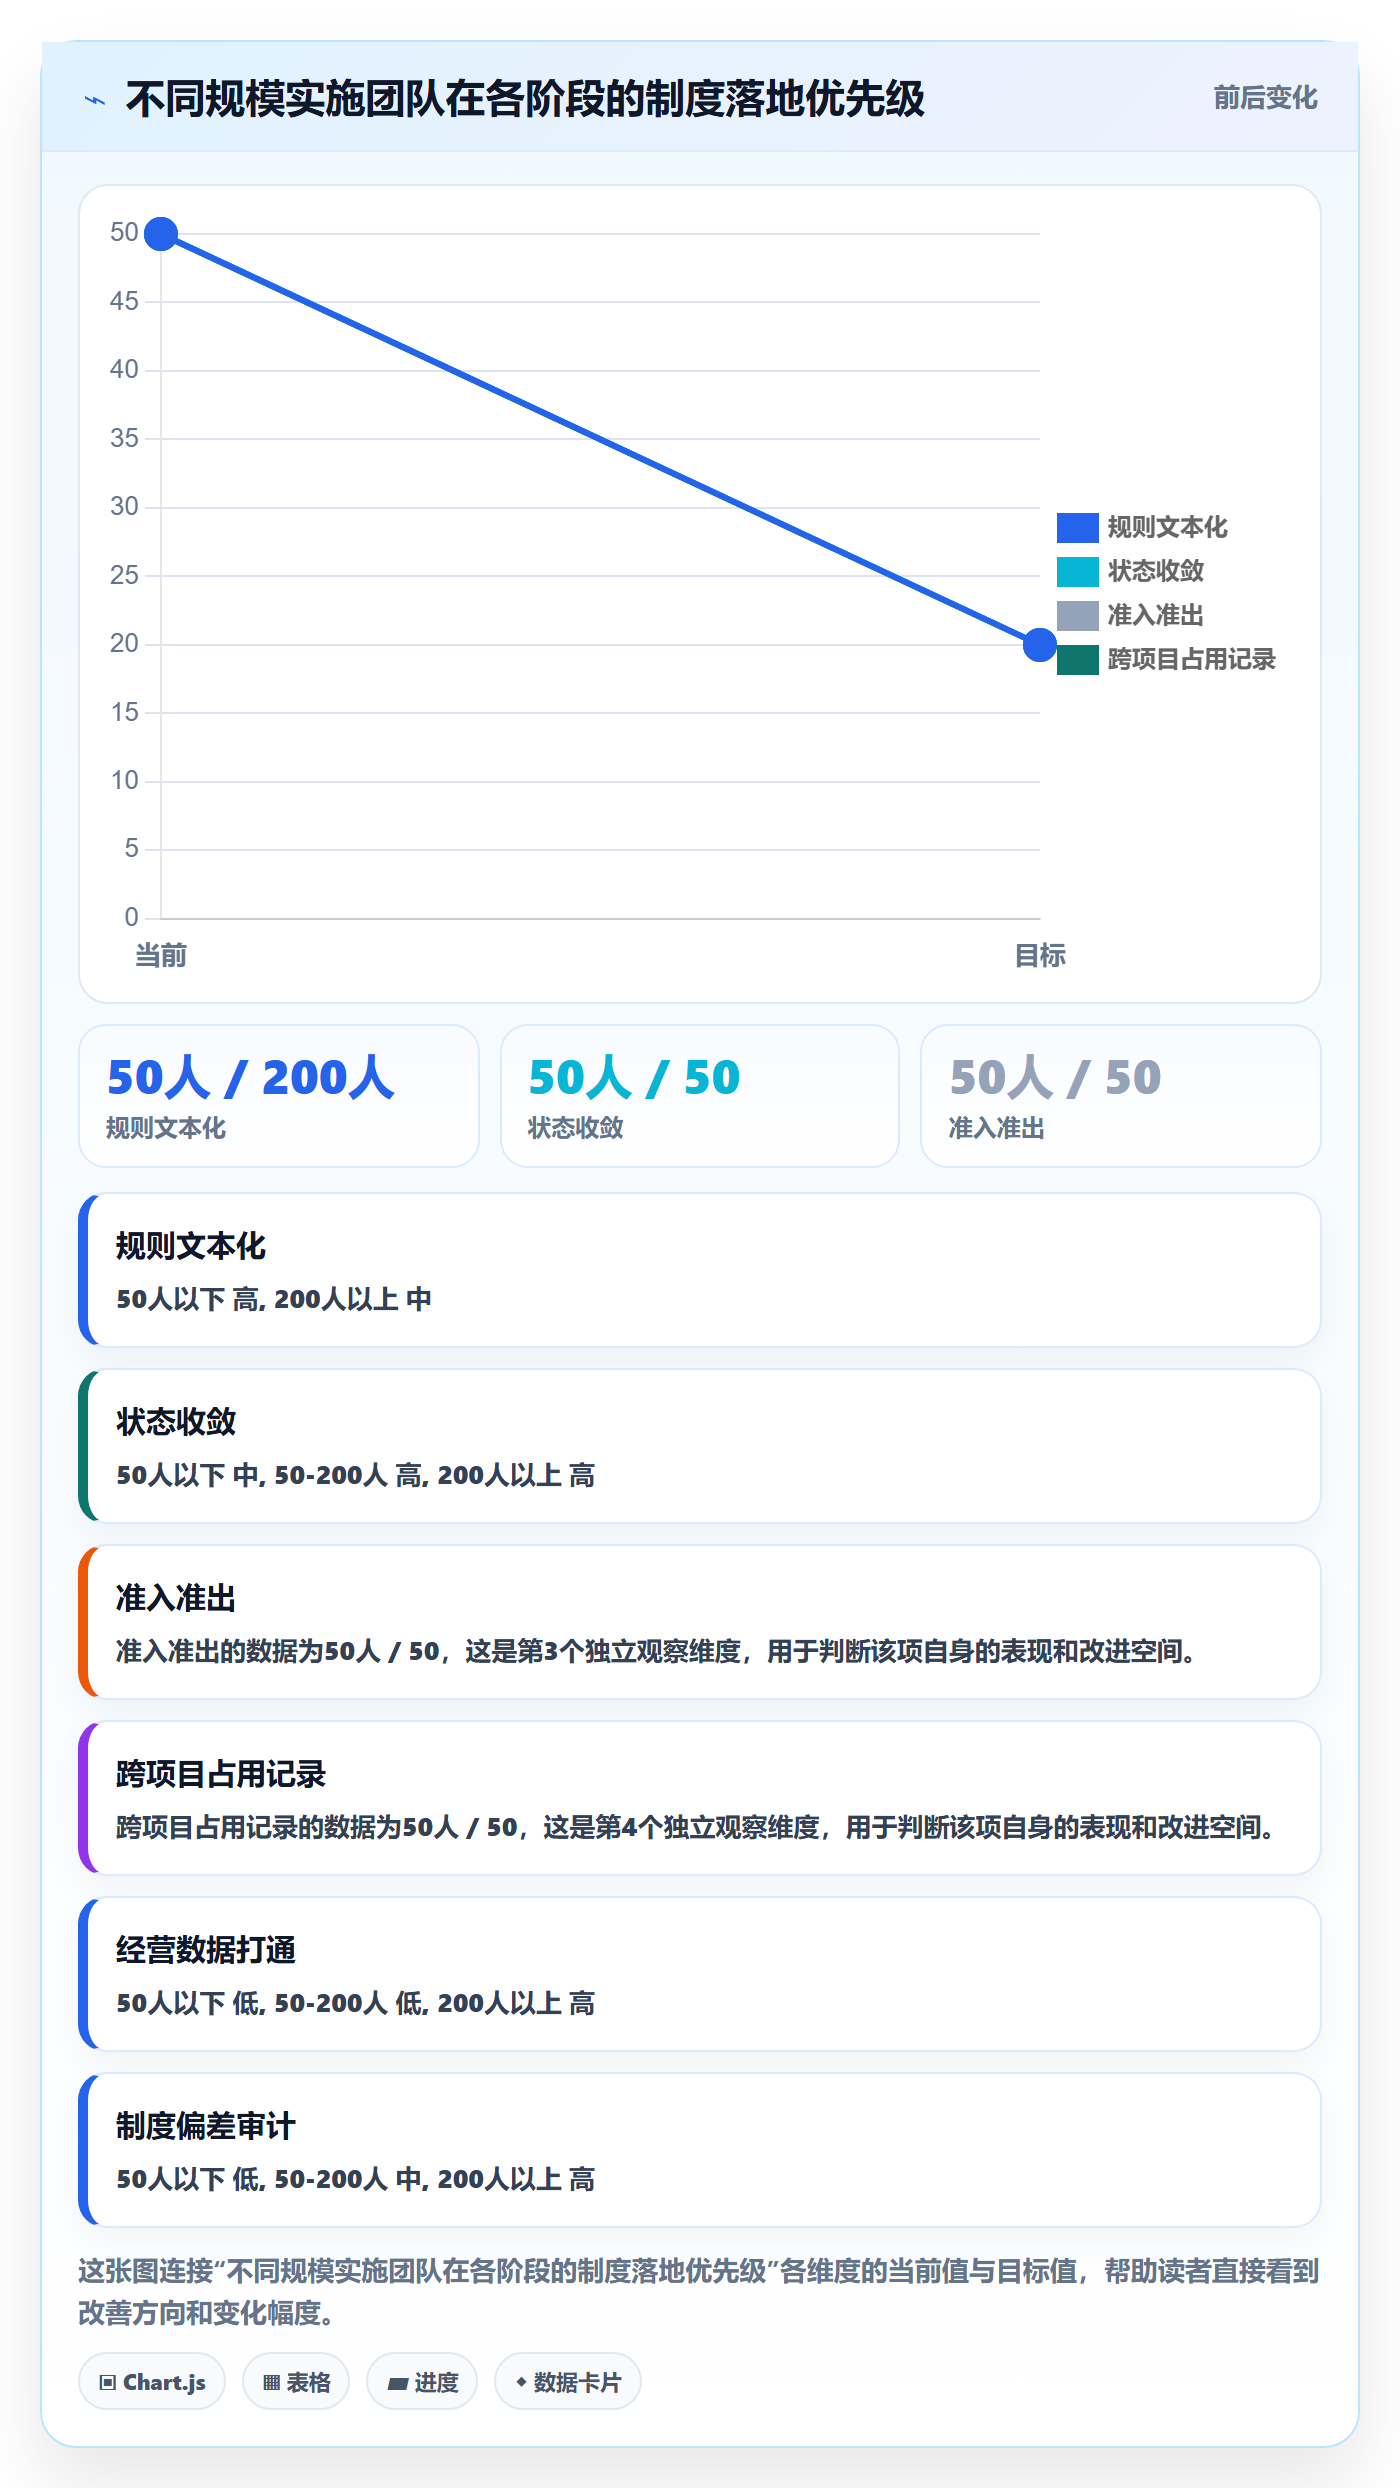
Task: Toggle 状态收敛 legend cyan swatch
Action: pos(1077,571)
